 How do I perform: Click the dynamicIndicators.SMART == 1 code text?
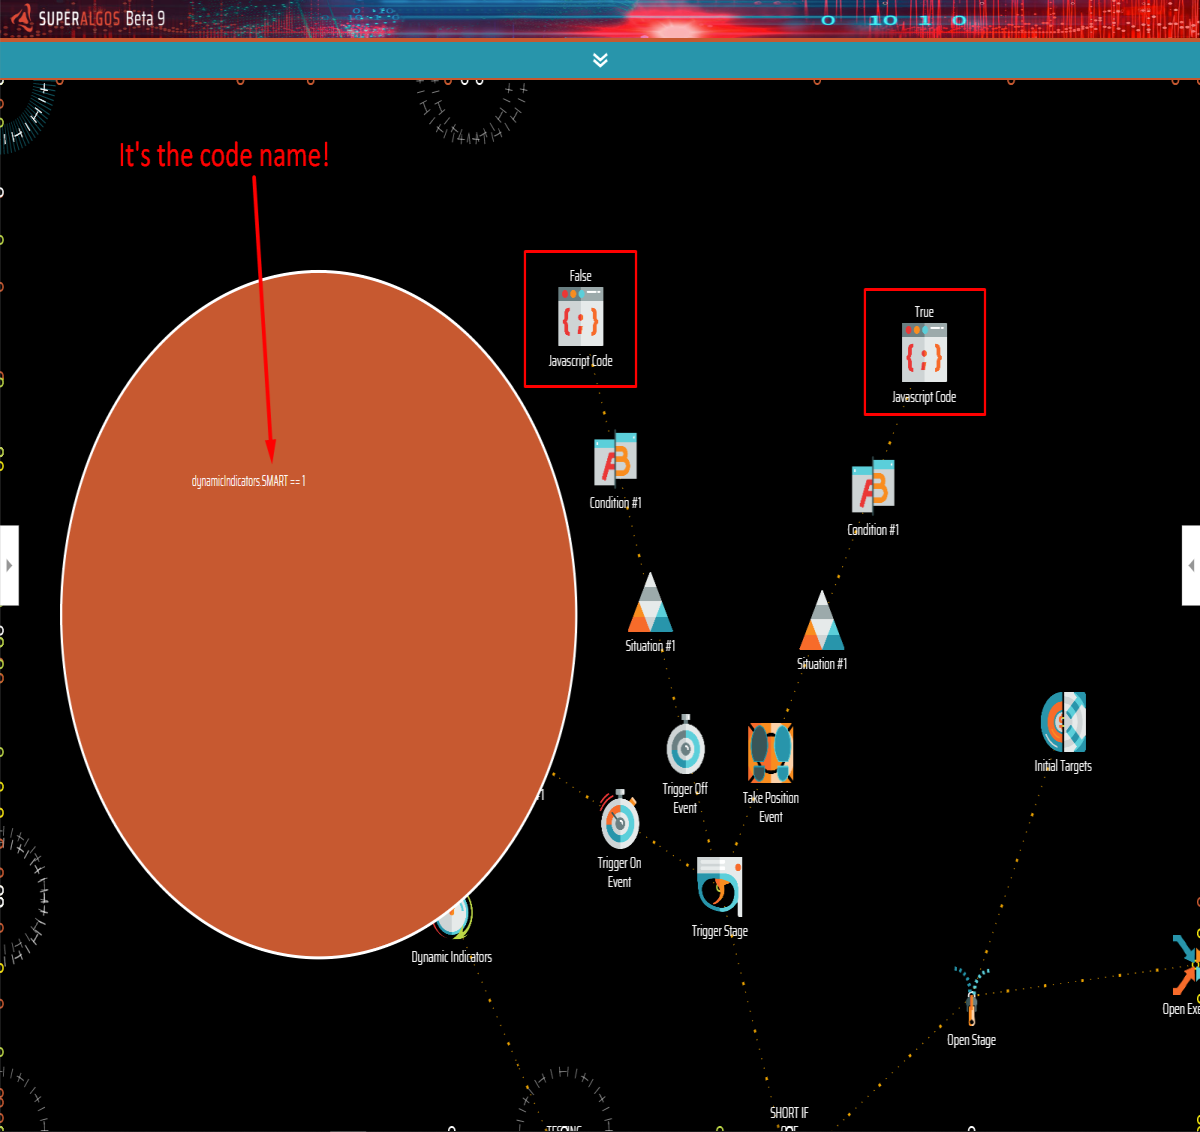[x=249, y=481]
